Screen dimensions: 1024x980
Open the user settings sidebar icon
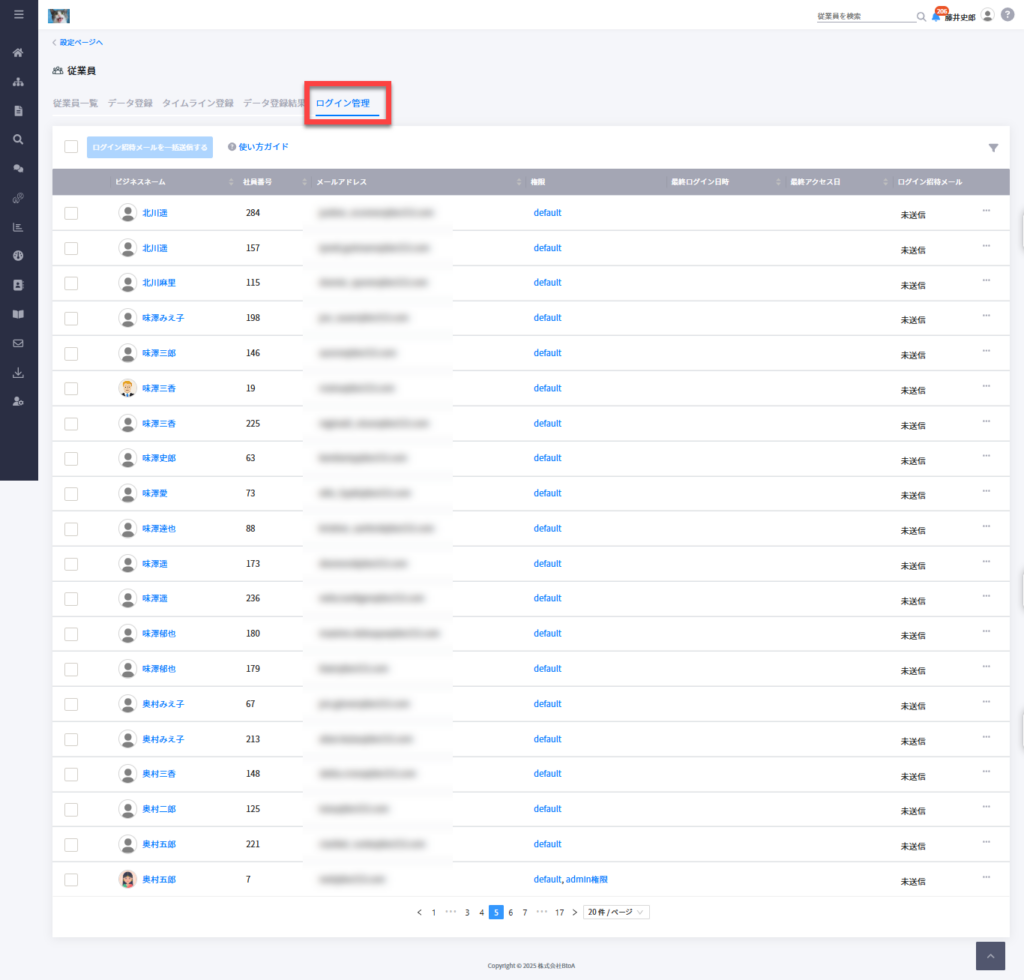18,401
